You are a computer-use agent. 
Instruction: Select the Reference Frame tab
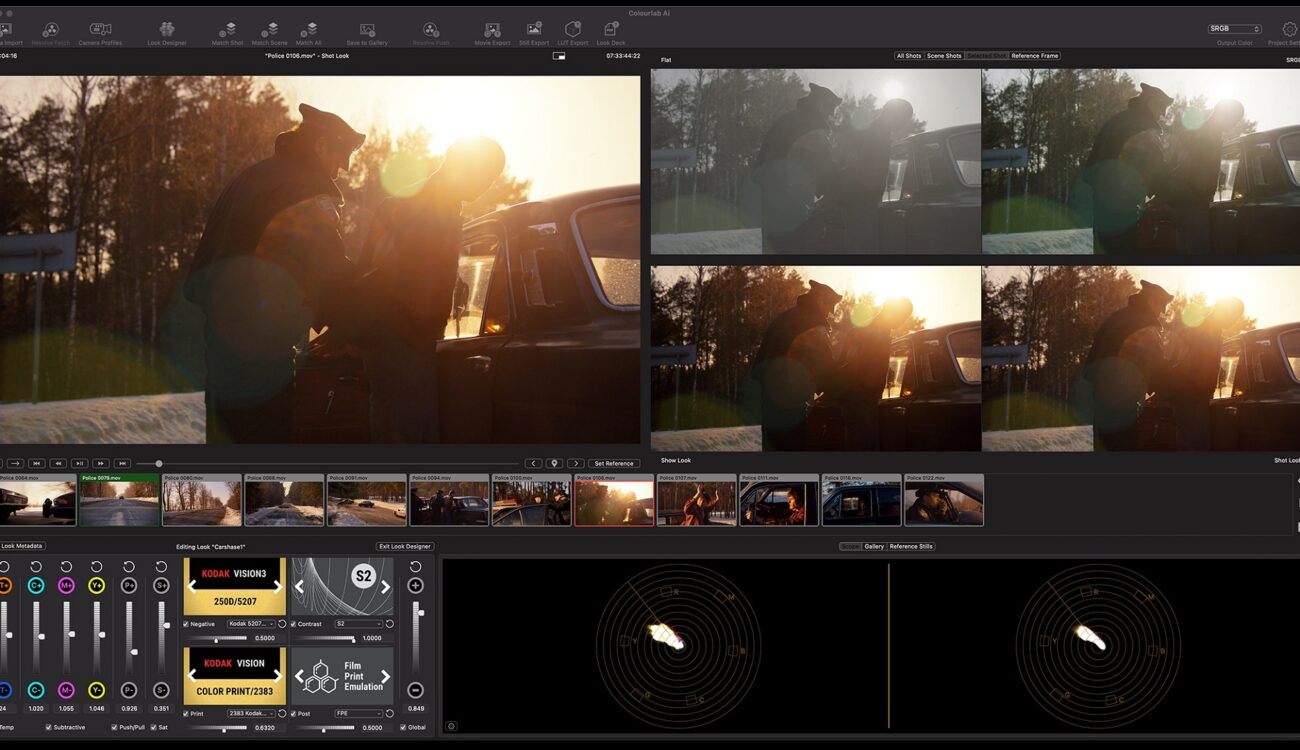pos(1035,56)
